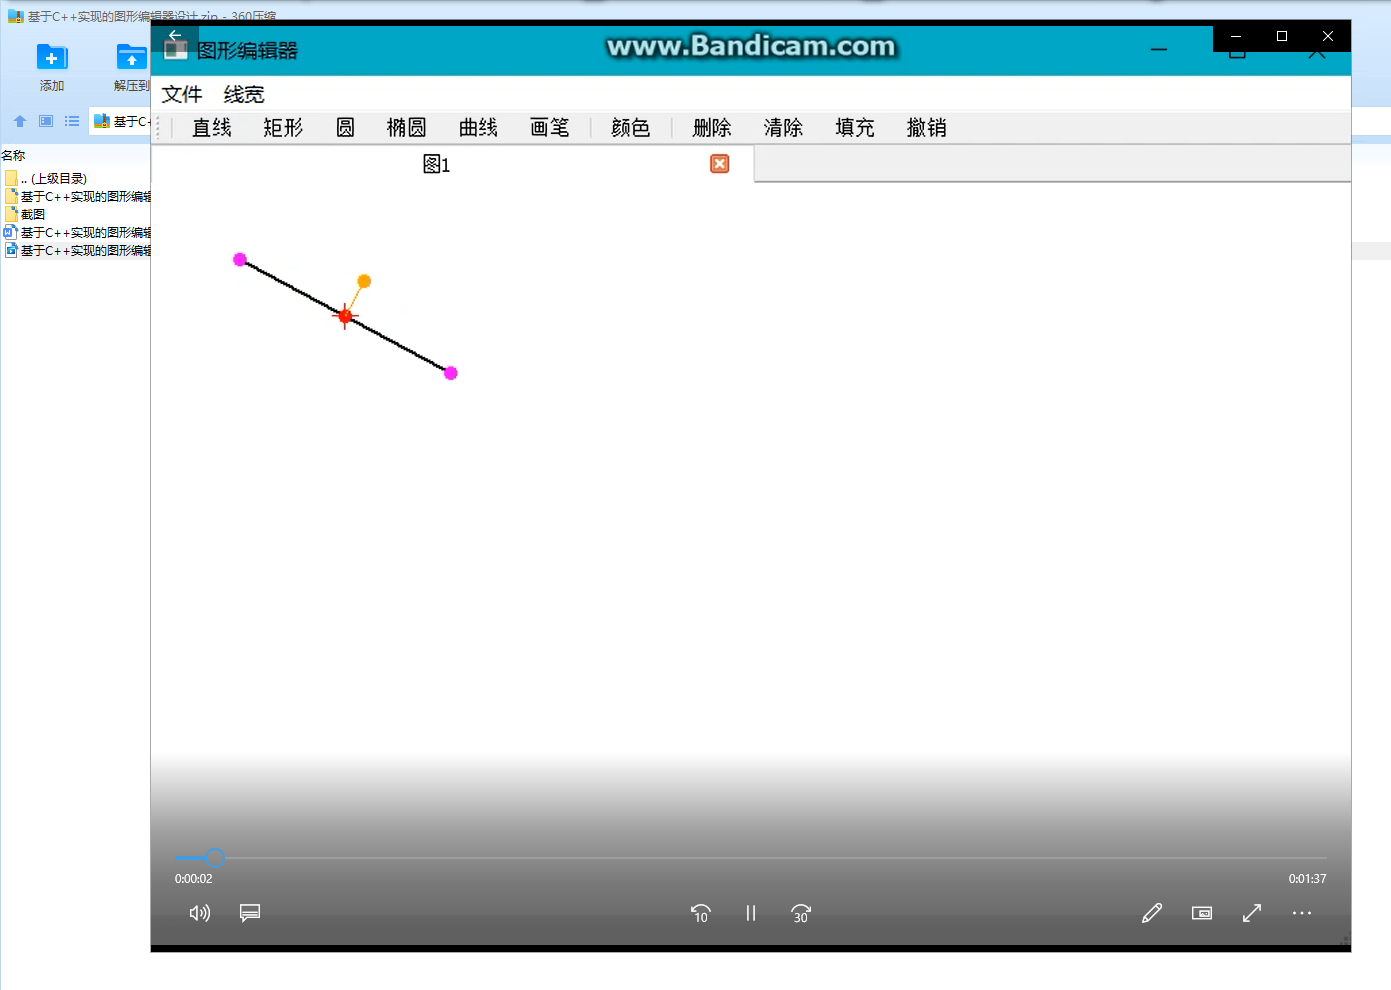
Task: Skip back 10 seconds
Action: 701,913
